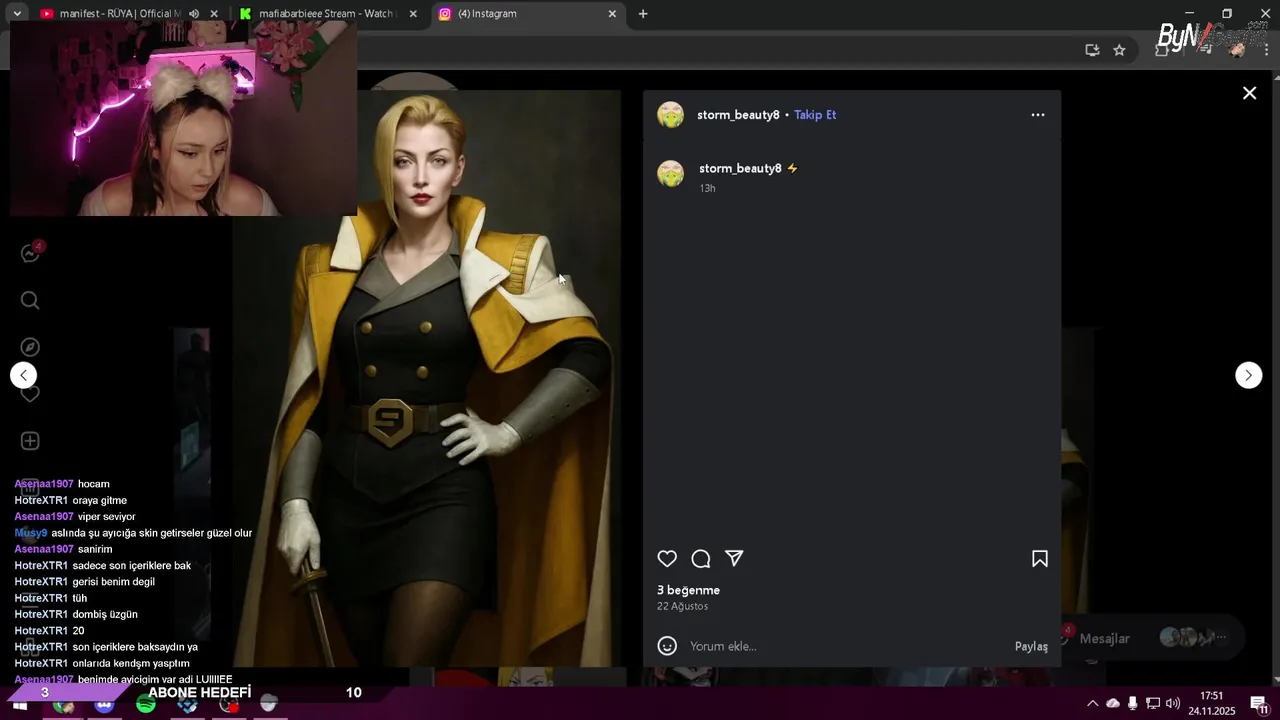Go to the previous post arrow
Screen dimensions: 1280x720
pos(23,375)
